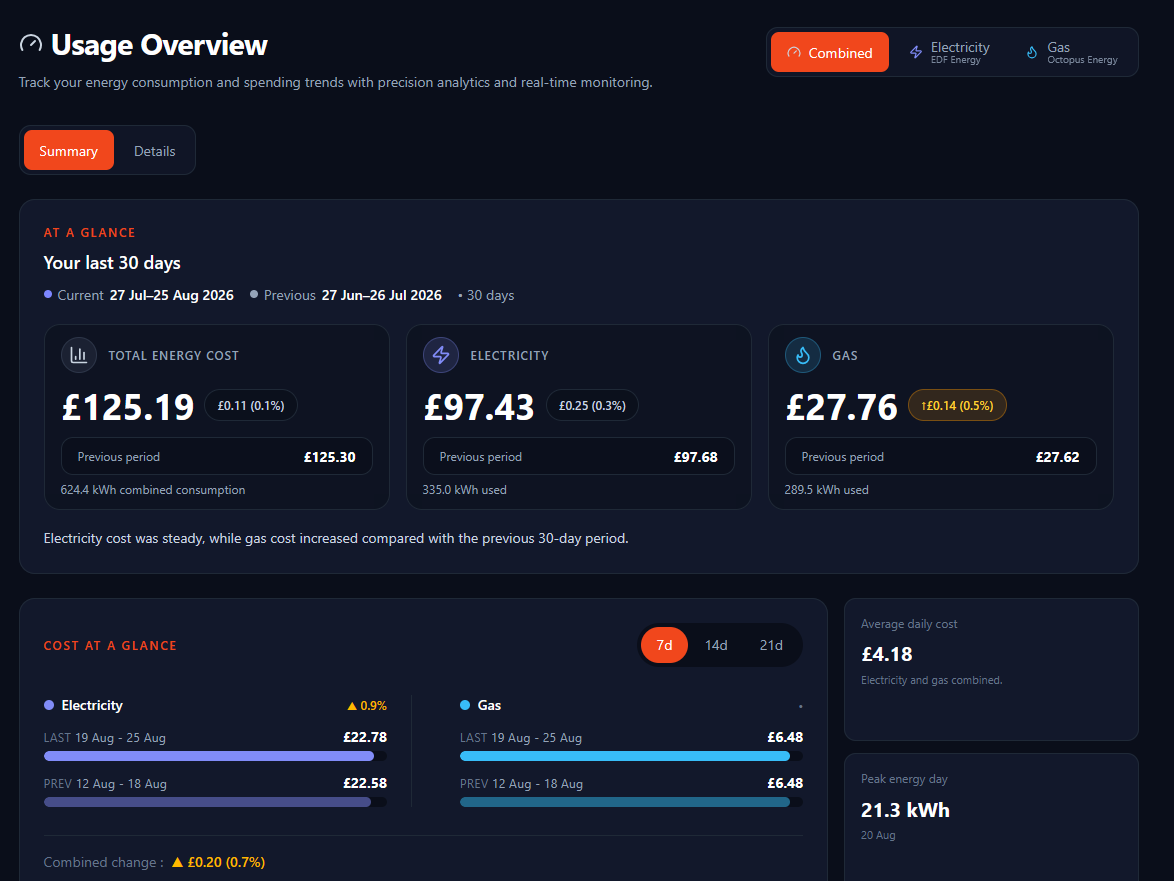Viewport: 1174px width, 881px height.
Task: Click the flame icon in the Gas Octopus tab
Action: click(1032, 52)
